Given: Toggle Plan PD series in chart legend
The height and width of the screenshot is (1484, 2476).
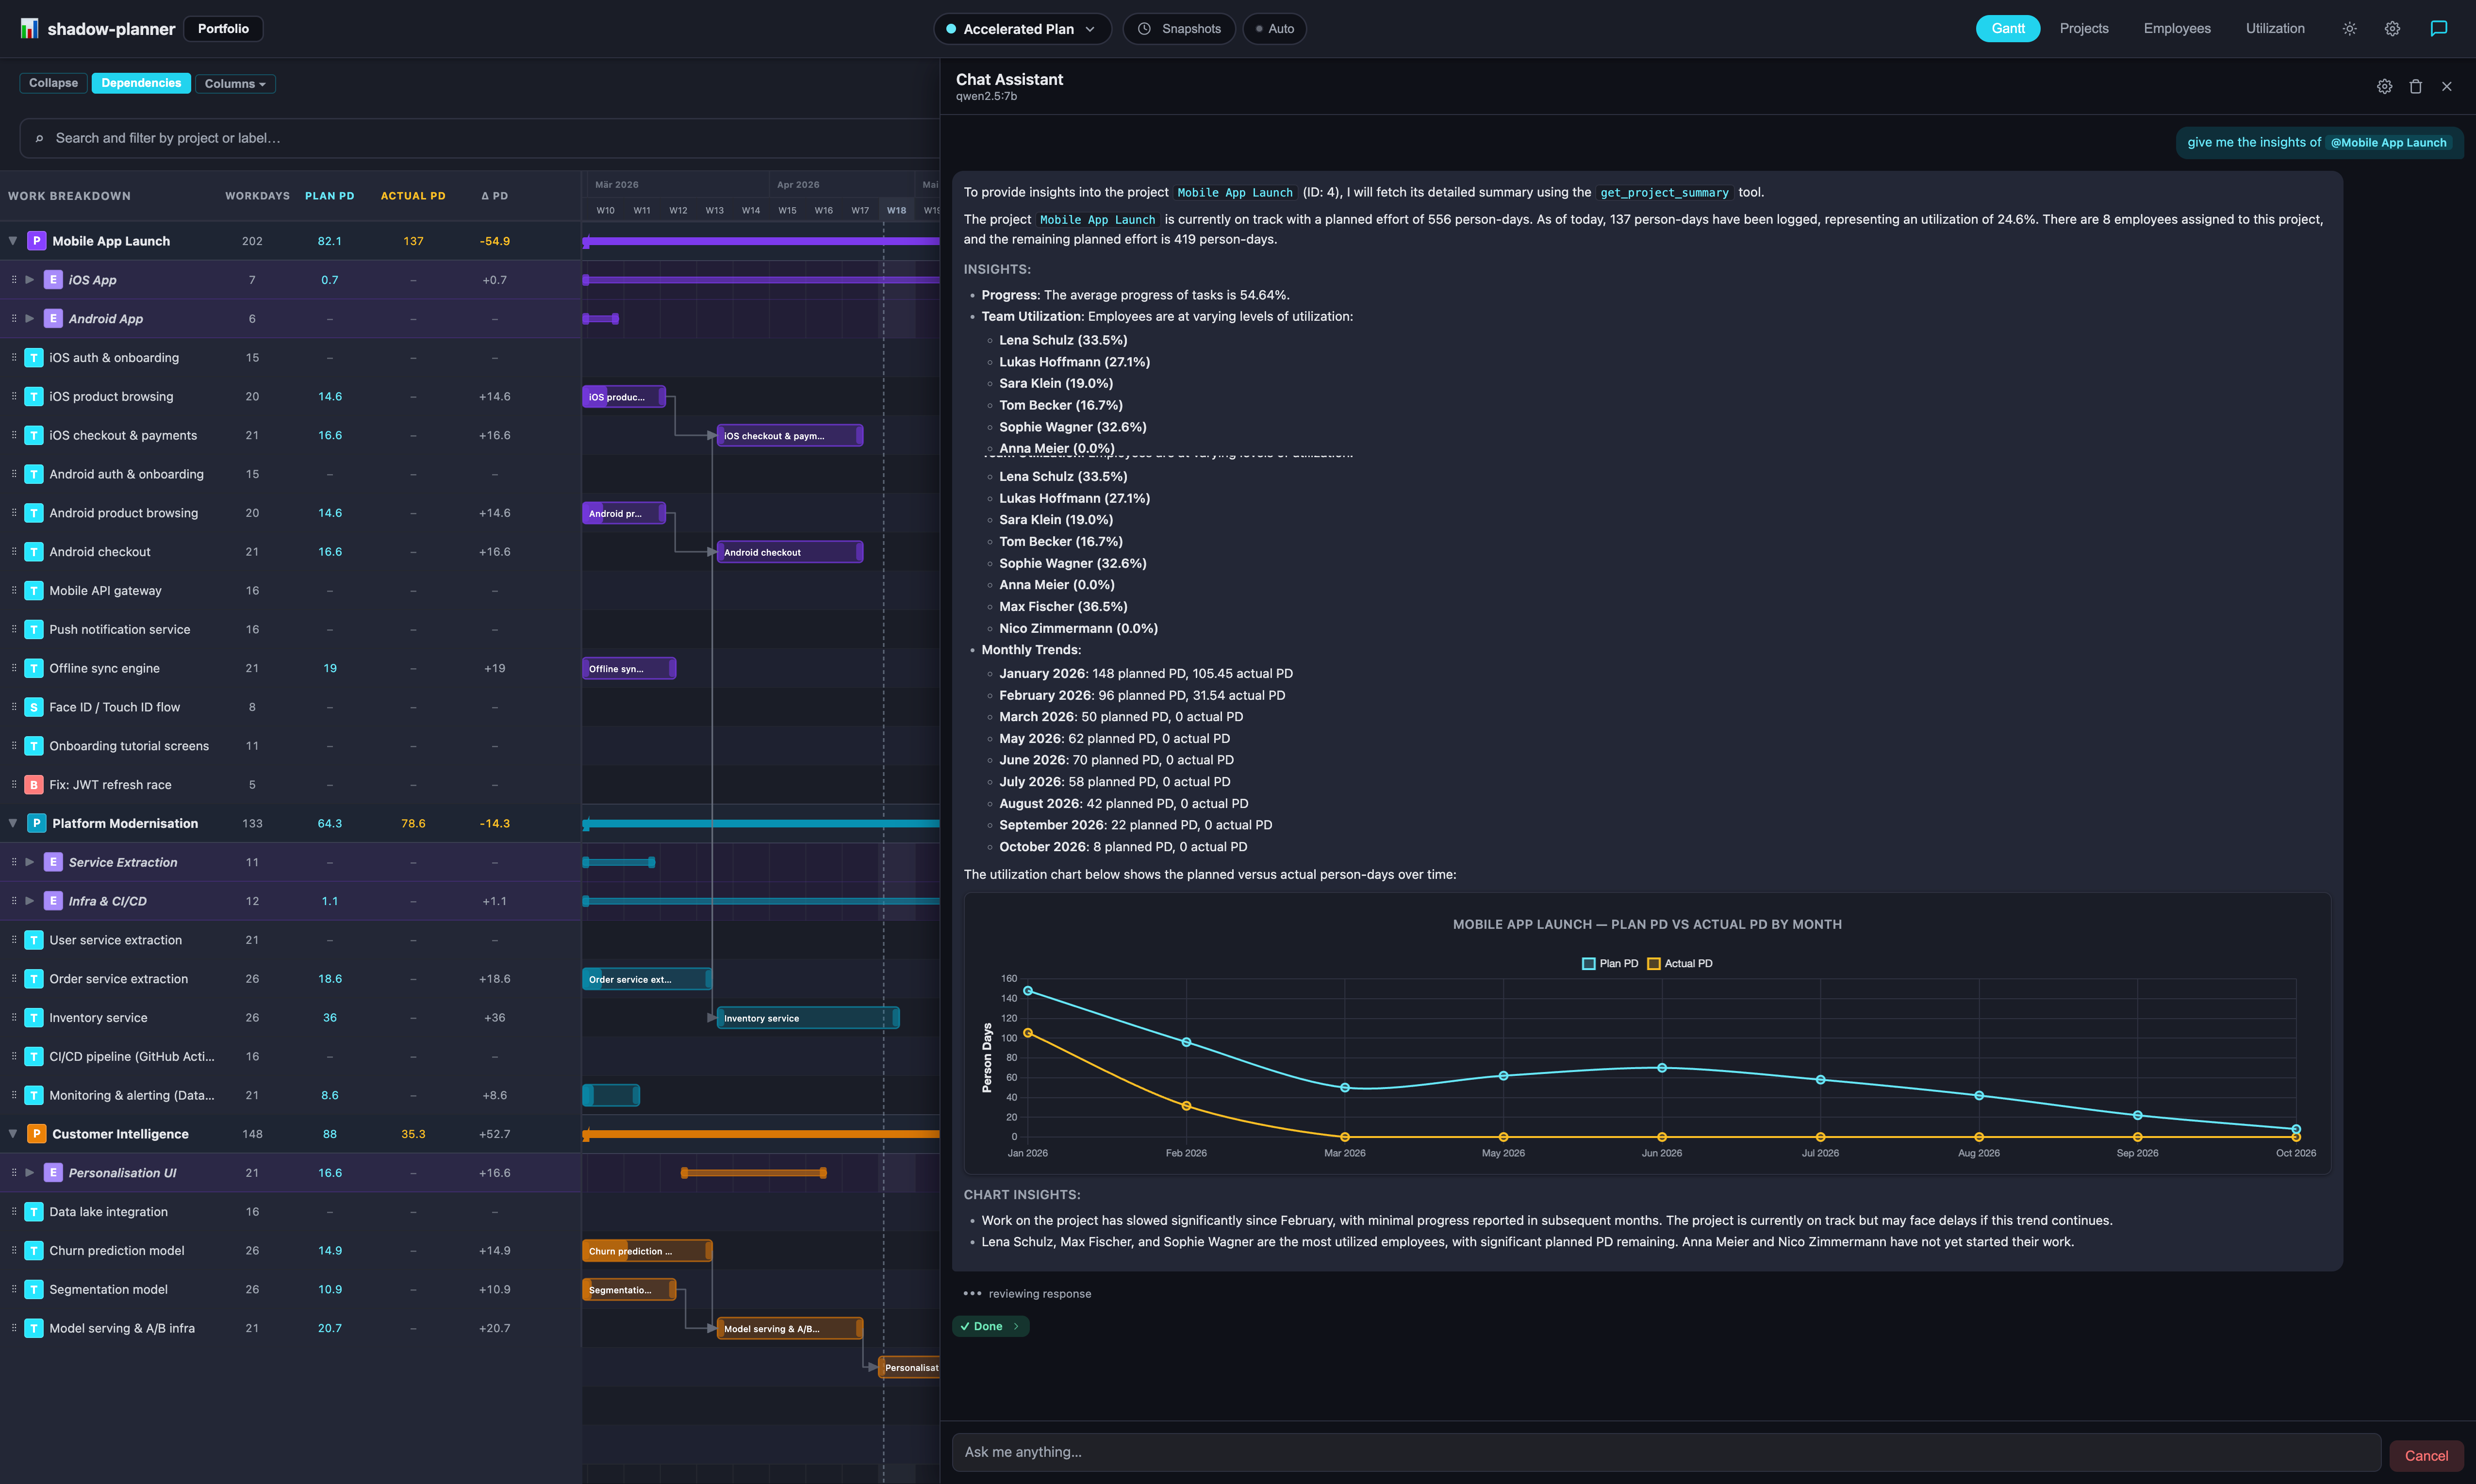Looking at the screenshot, I should [1610, 964].
